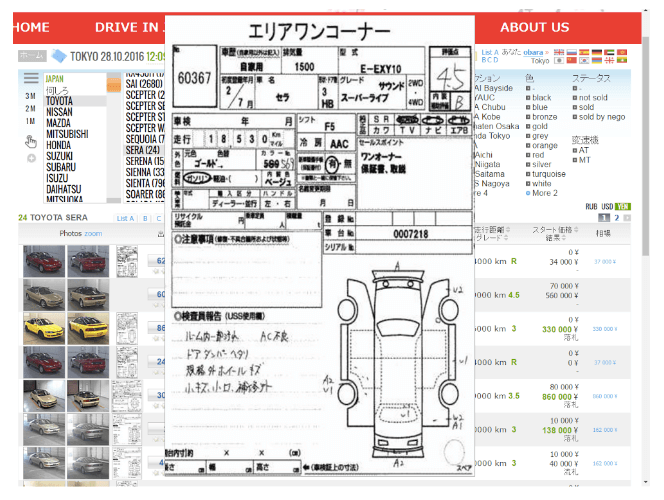Switch currency to USD
Viewport: 664px width, 500px height.
pyautogui.click(x=607, y=207)
